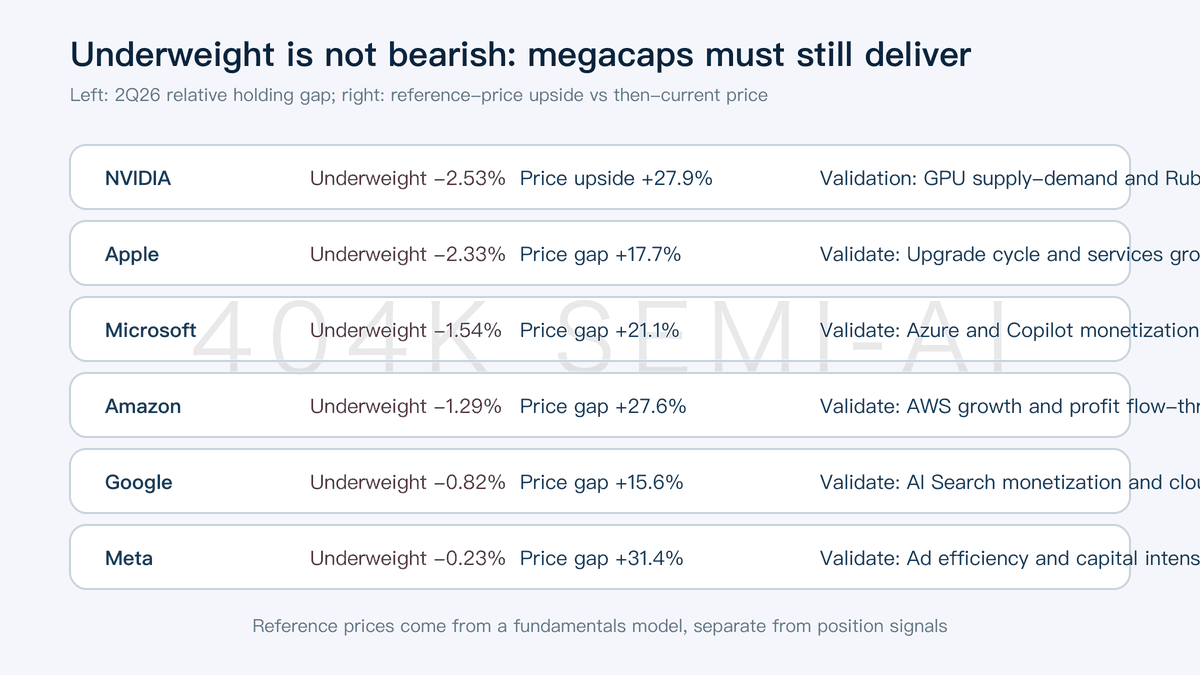Viewport: 1200px width, 675px height.
Task: Select the NVIDIA company name
Action: pyautogui.click(x=138, y=178)
